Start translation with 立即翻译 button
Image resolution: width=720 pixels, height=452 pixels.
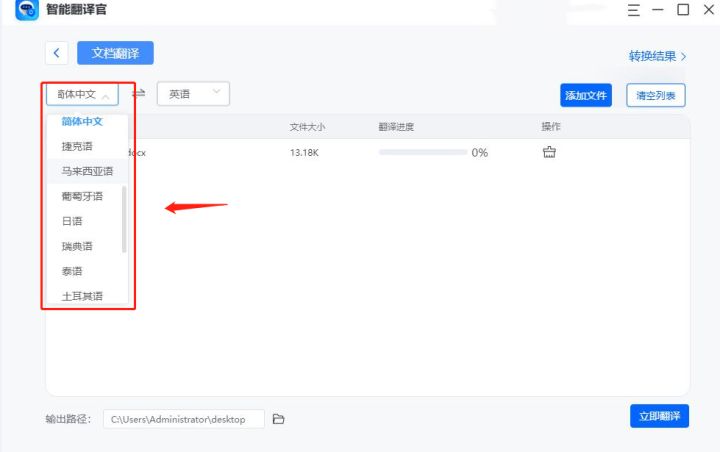(659, 416)
